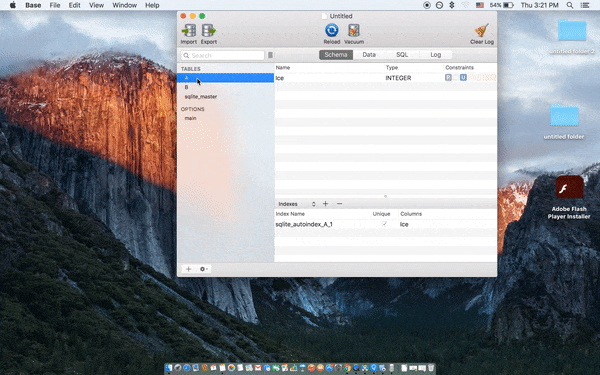Click the Export toolbar icon
This screenshot has height=375, width=600.
pos(209,30)
